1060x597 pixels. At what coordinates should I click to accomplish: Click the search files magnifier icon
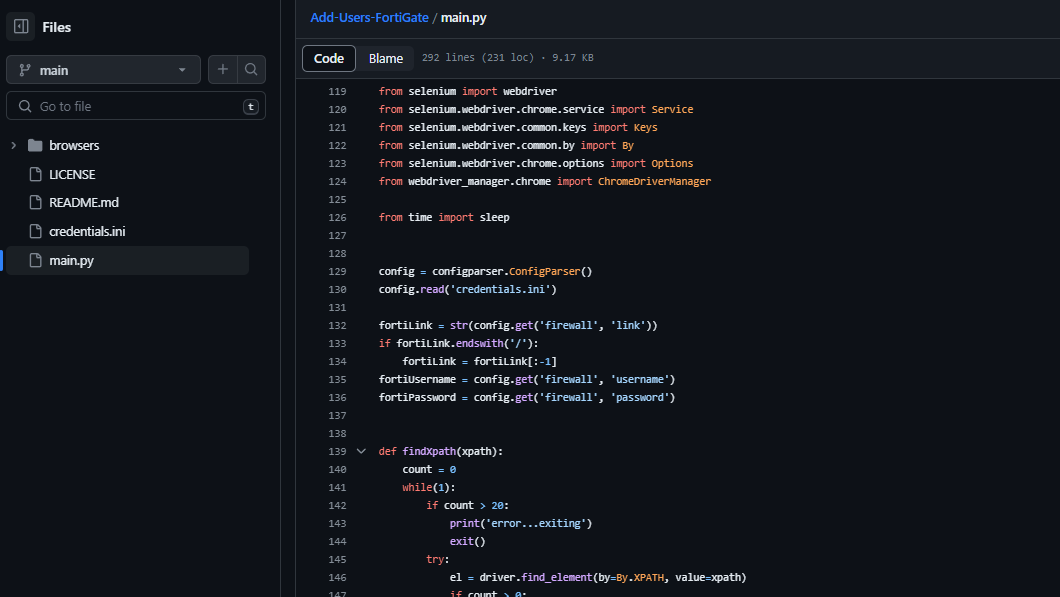click(x=251, y=70)
